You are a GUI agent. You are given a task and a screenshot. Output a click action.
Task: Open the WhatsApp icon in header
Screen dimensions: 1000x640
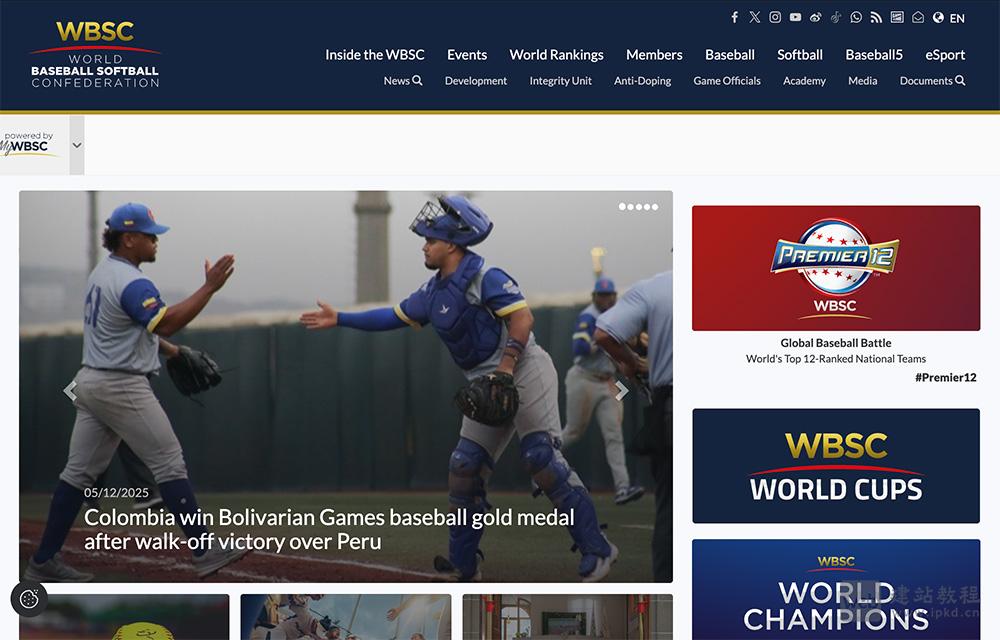tap(856, 17)
